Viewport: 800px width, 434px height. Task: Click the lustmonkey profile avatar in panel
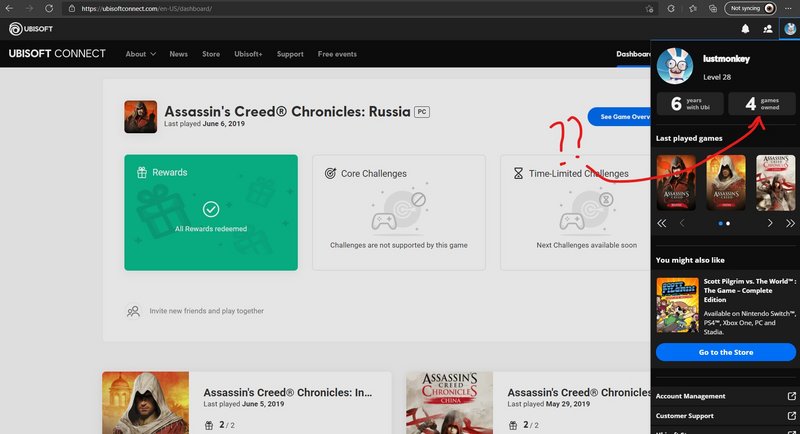(674, 66)
